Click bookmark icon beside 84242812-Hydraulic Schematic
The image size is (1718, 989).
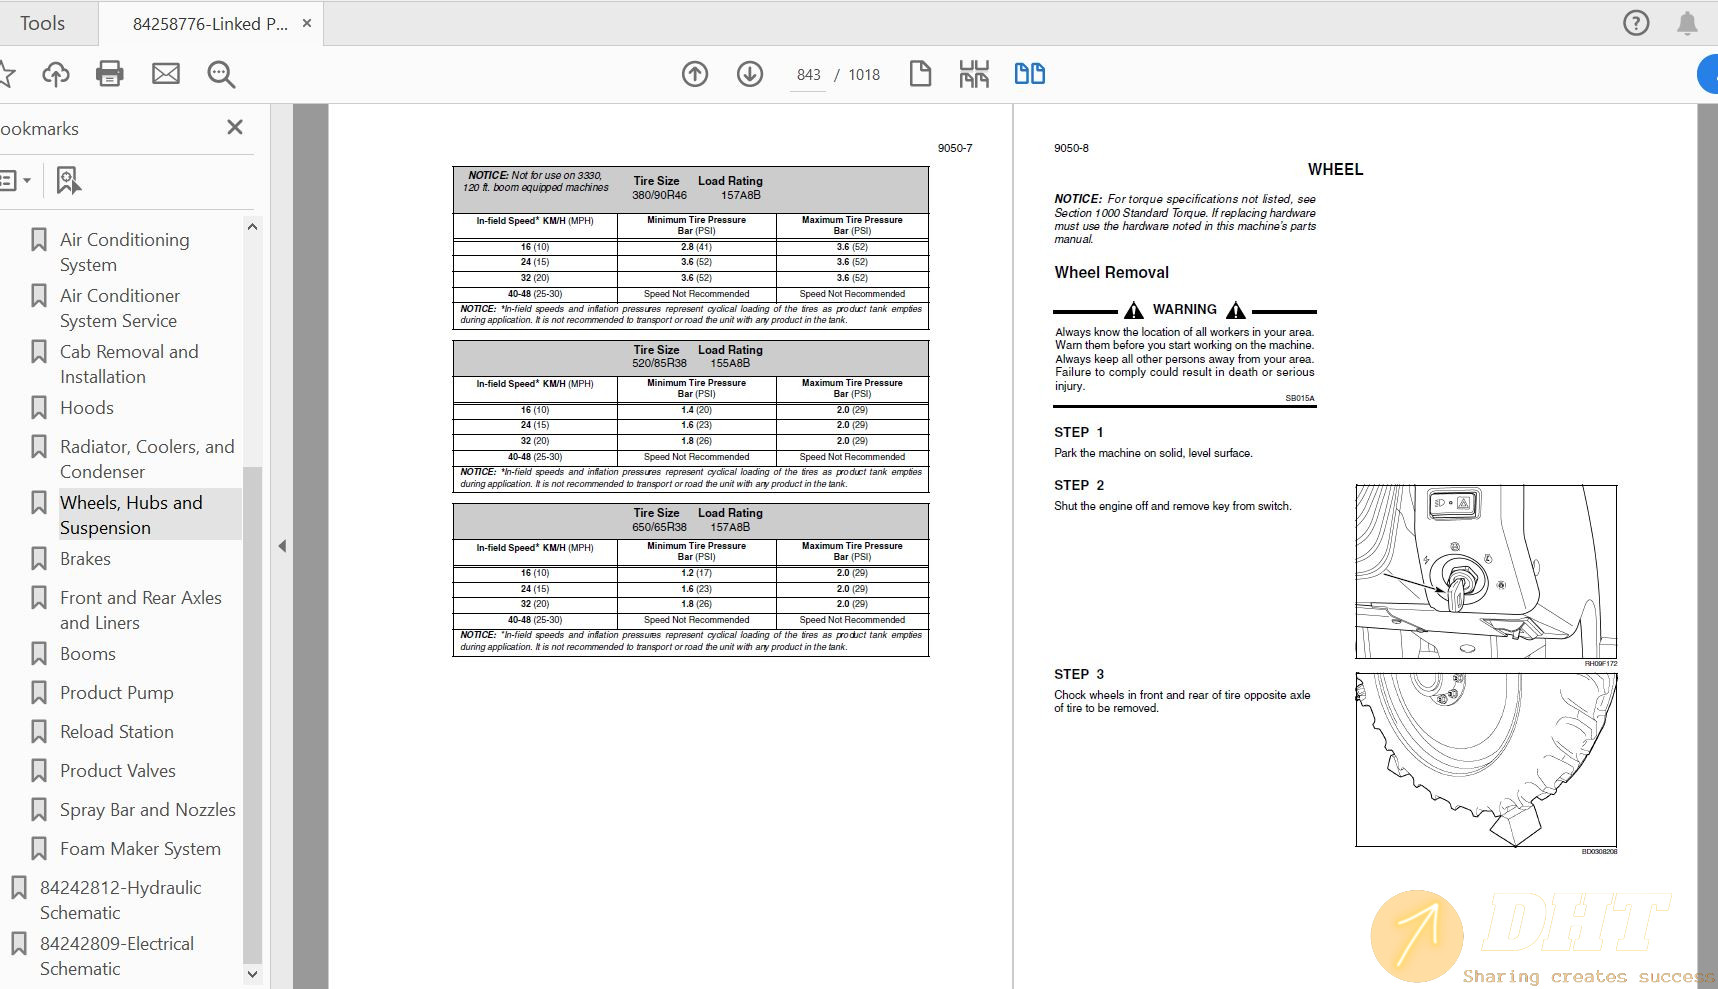pos(19,887)
